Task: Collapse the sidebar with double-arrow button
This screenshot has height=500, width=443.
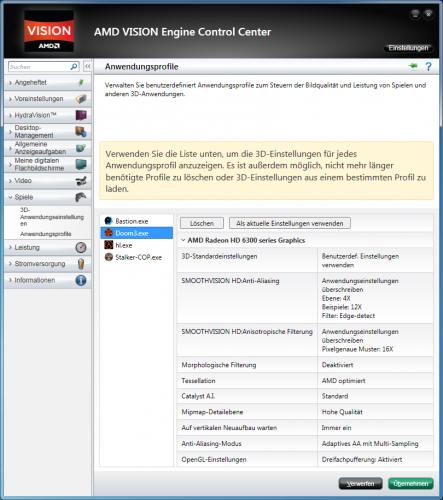Action: [87, 66]
